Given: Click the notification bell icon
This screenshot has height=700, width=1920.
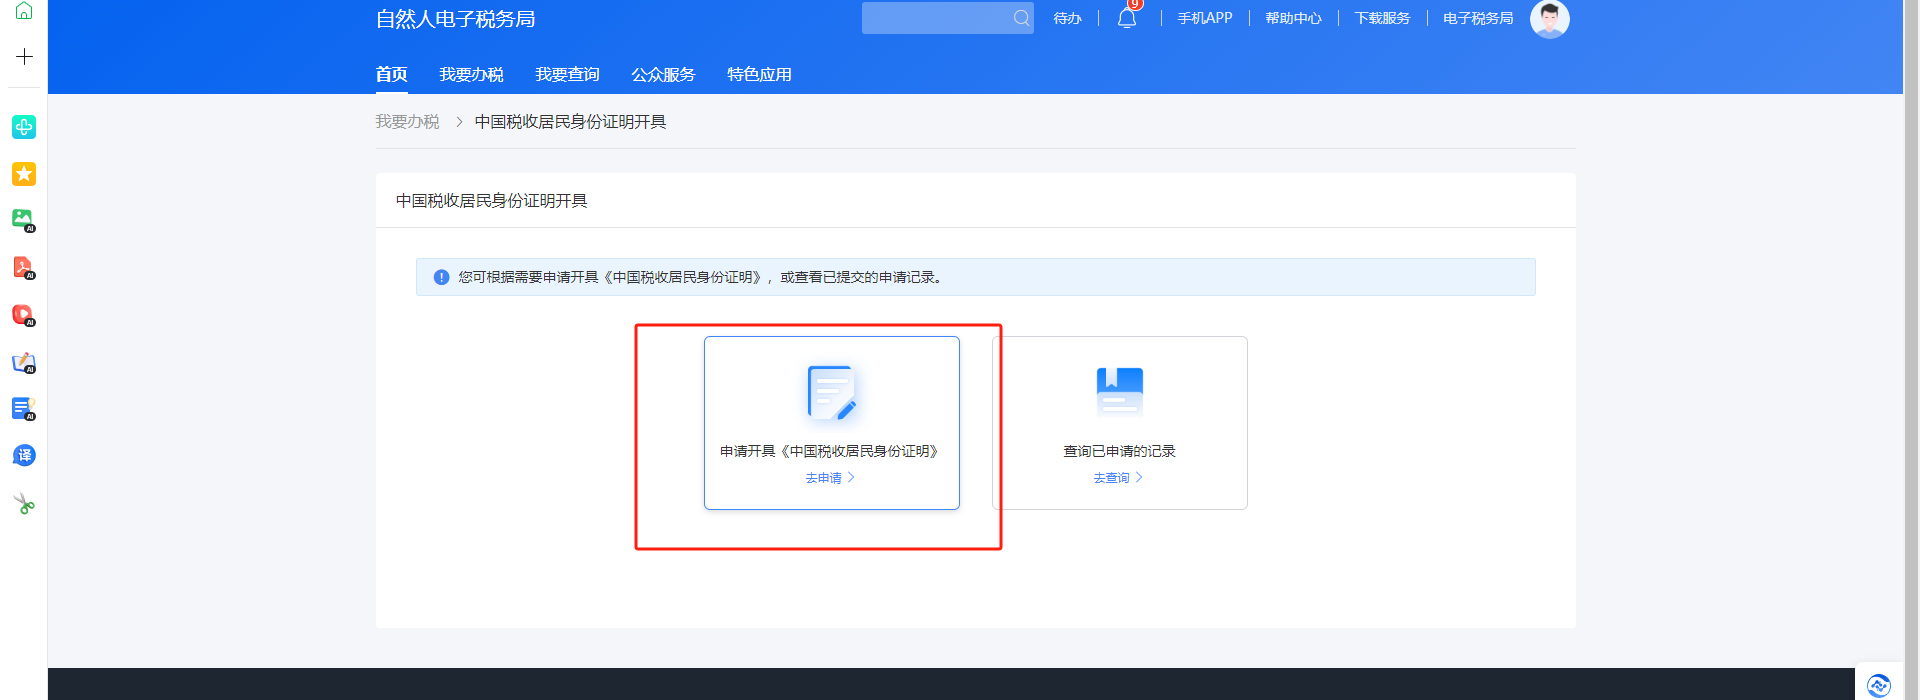Looking at the screenshot, I should point(1127,18).
